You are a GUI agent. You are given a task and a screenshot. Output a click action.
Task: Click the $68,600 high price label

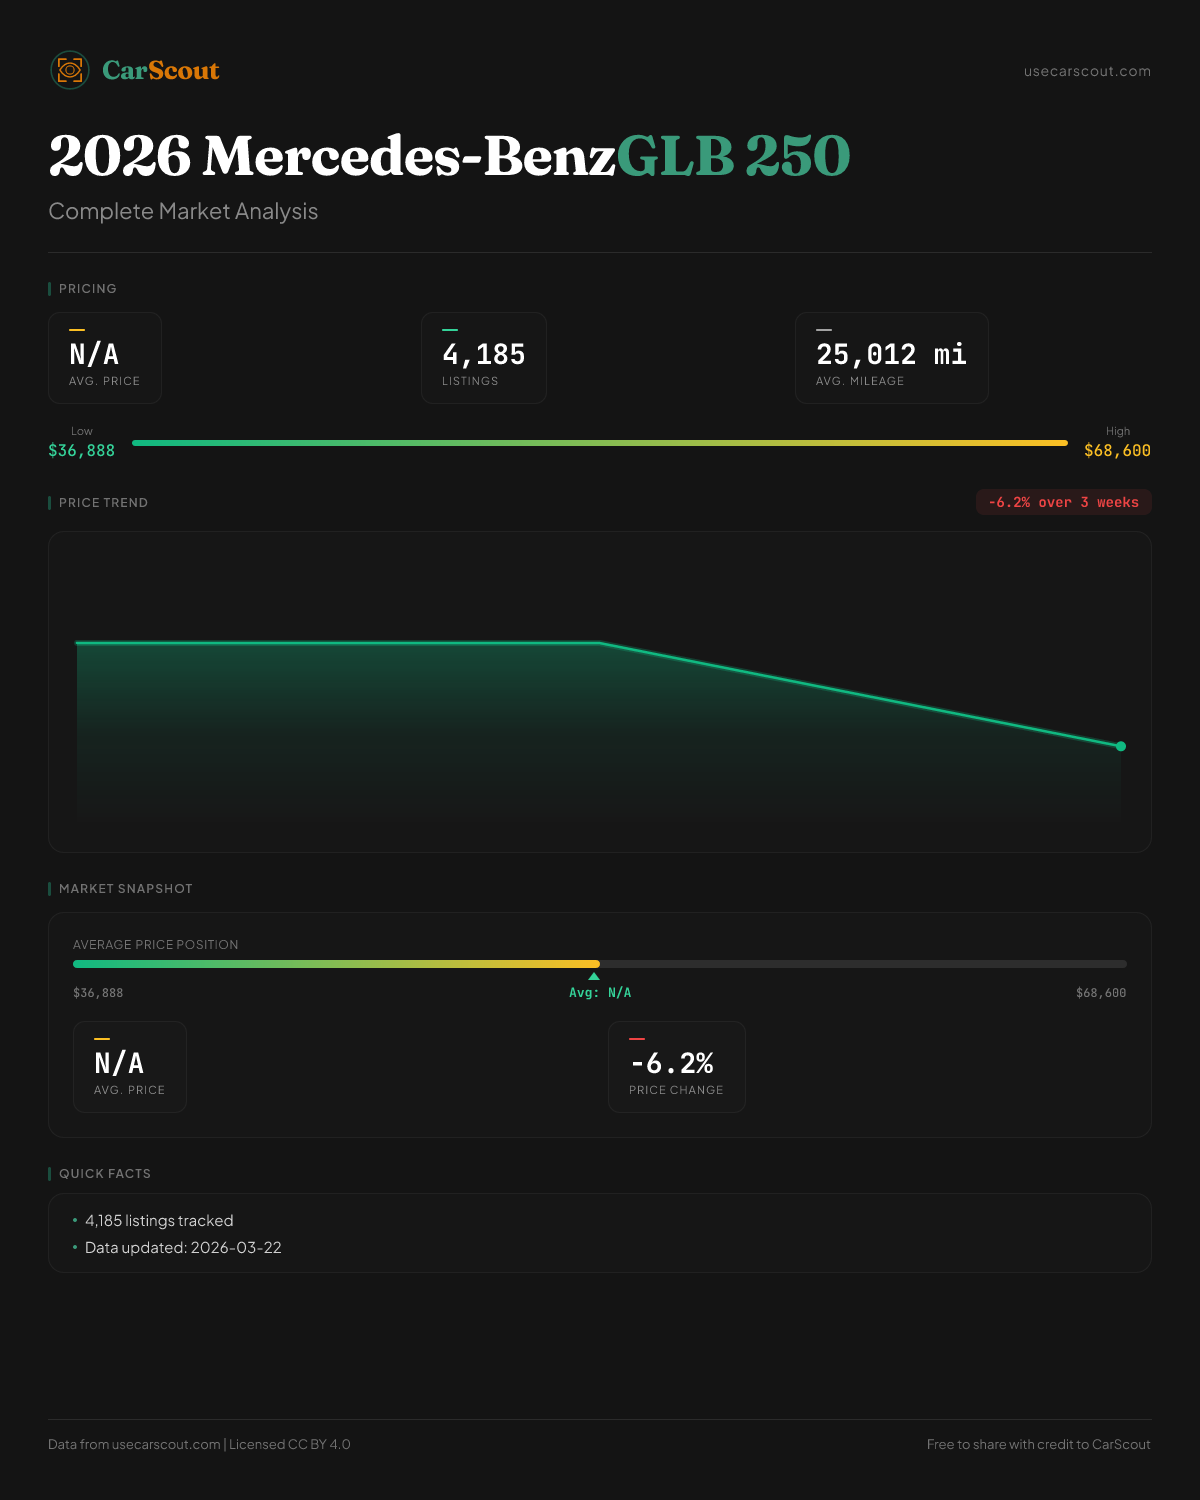click(1117, 451)
